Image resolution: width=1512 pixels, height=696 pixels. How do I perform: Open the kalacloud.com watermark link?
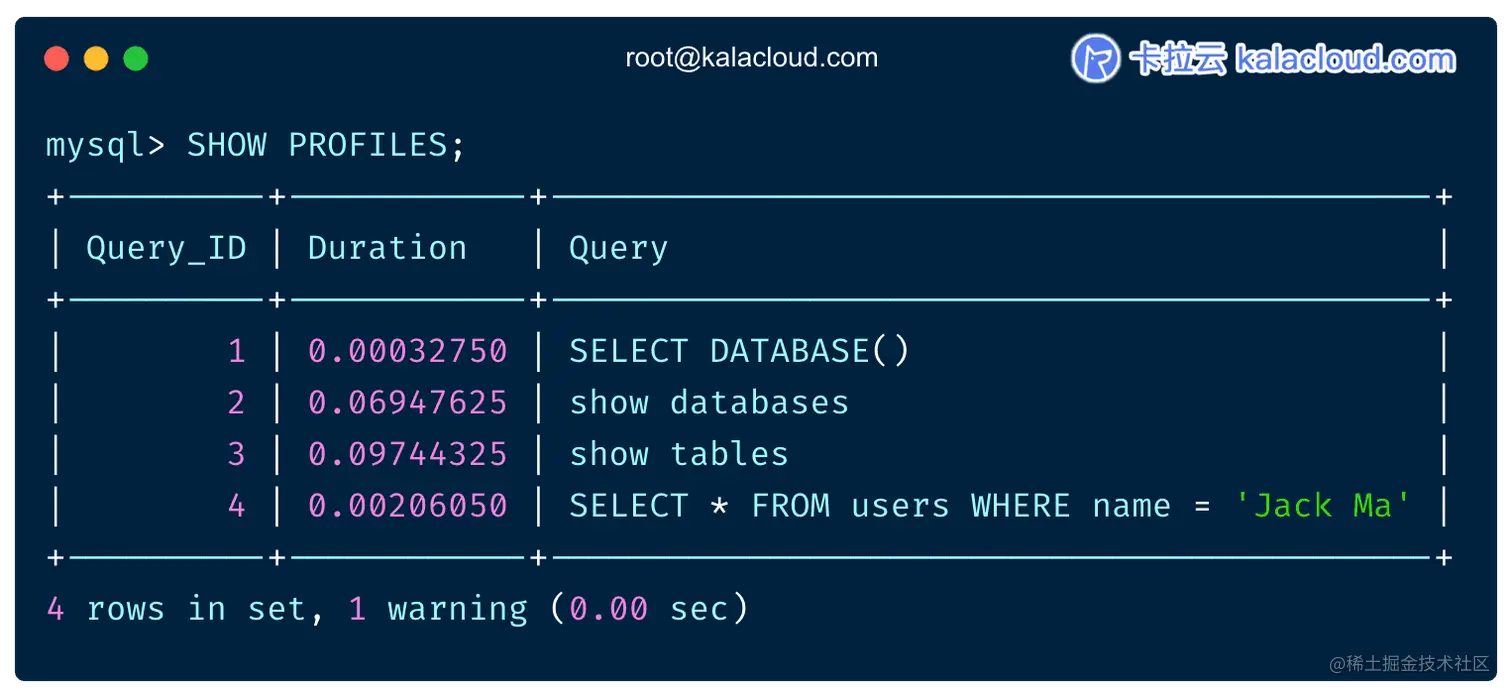1346,59
